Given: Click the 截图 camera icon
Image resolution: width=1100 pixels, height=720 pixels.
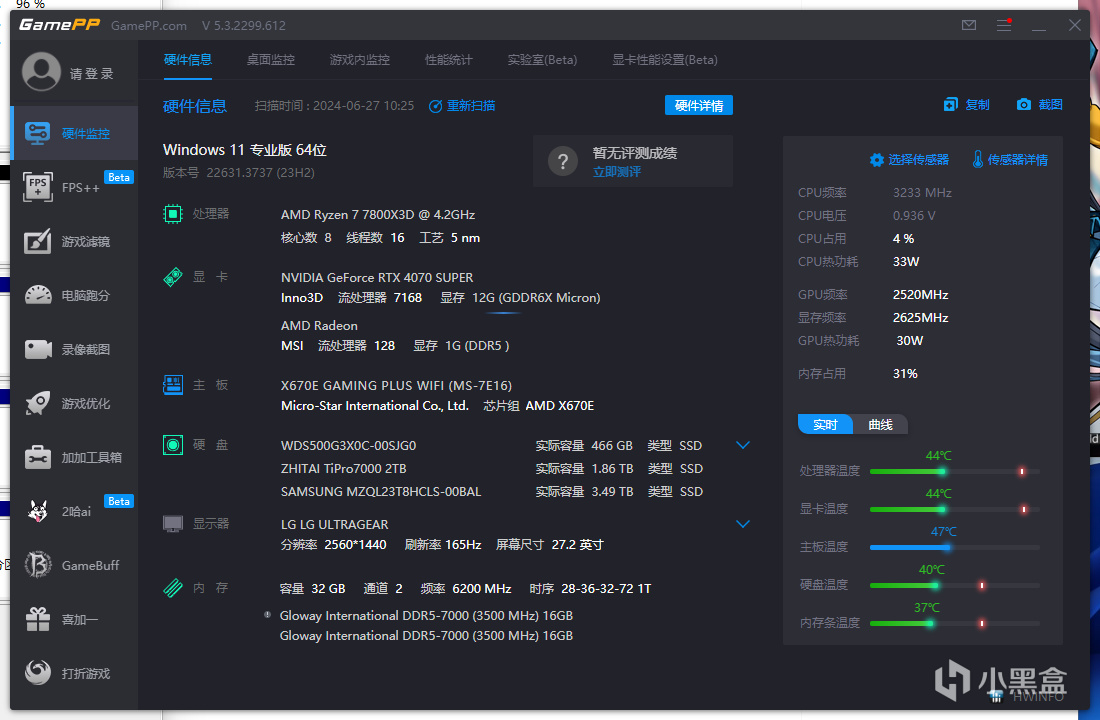Looking at the screenshot, I should [1024, 105].
